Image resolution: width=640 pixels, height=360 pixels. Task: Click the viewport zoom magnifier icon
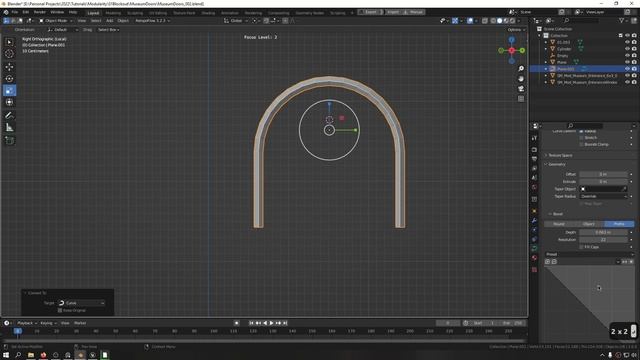pos(521,69)
